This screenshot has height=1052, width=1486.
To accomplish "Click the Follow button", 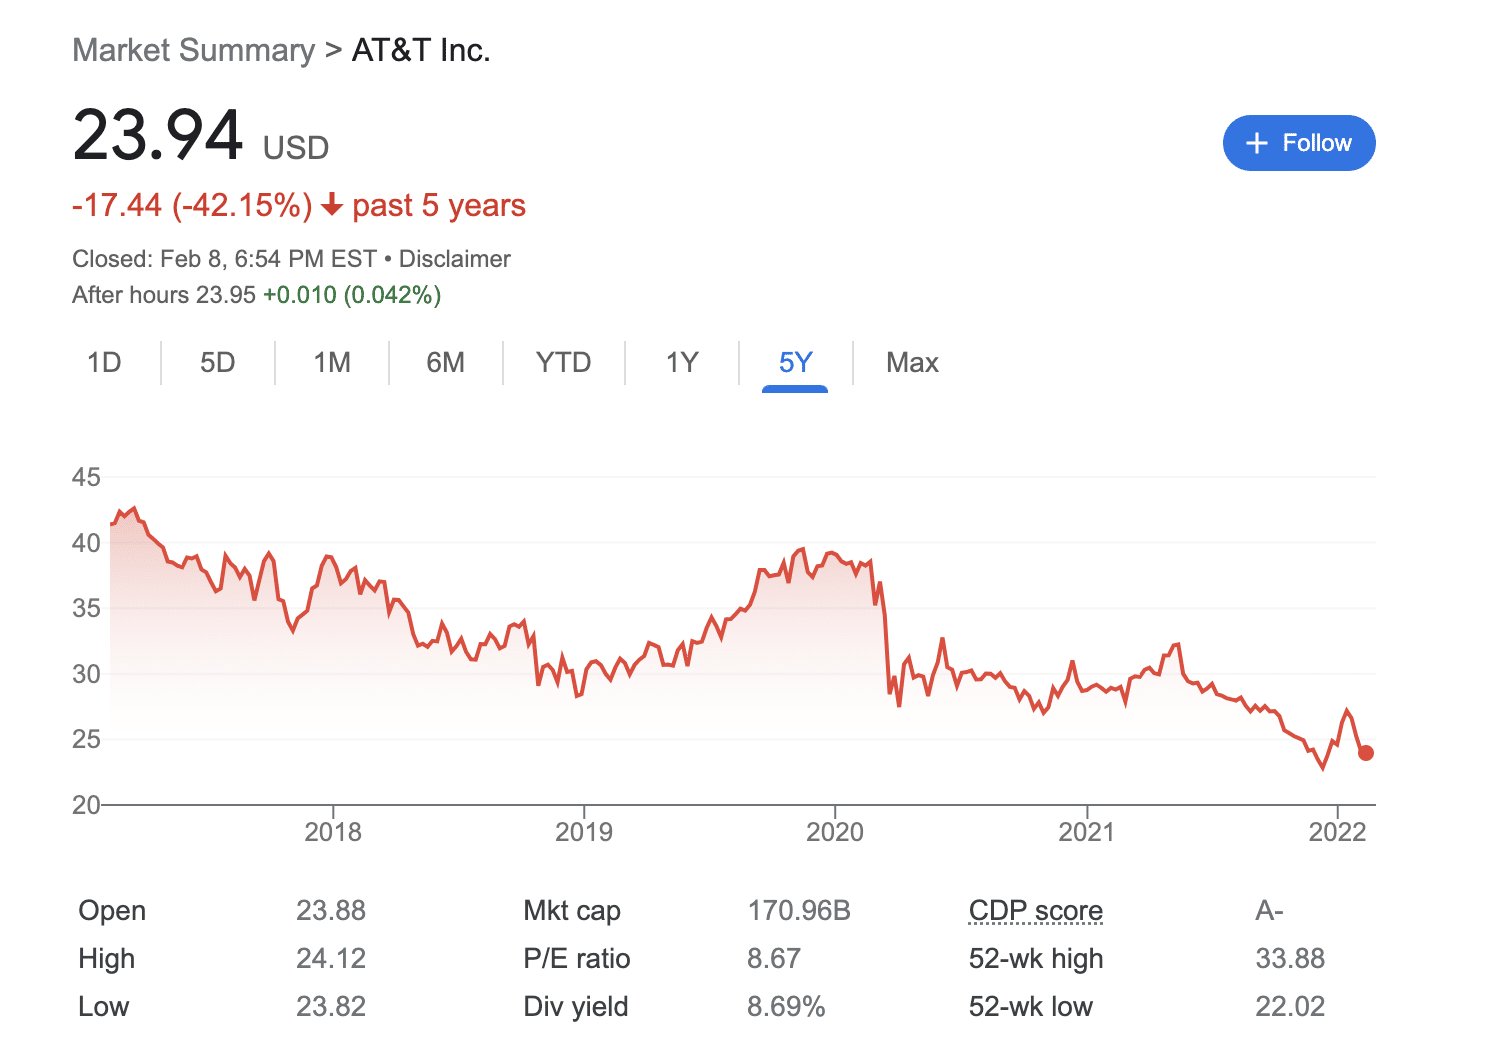I will (x=1298, y=143).
